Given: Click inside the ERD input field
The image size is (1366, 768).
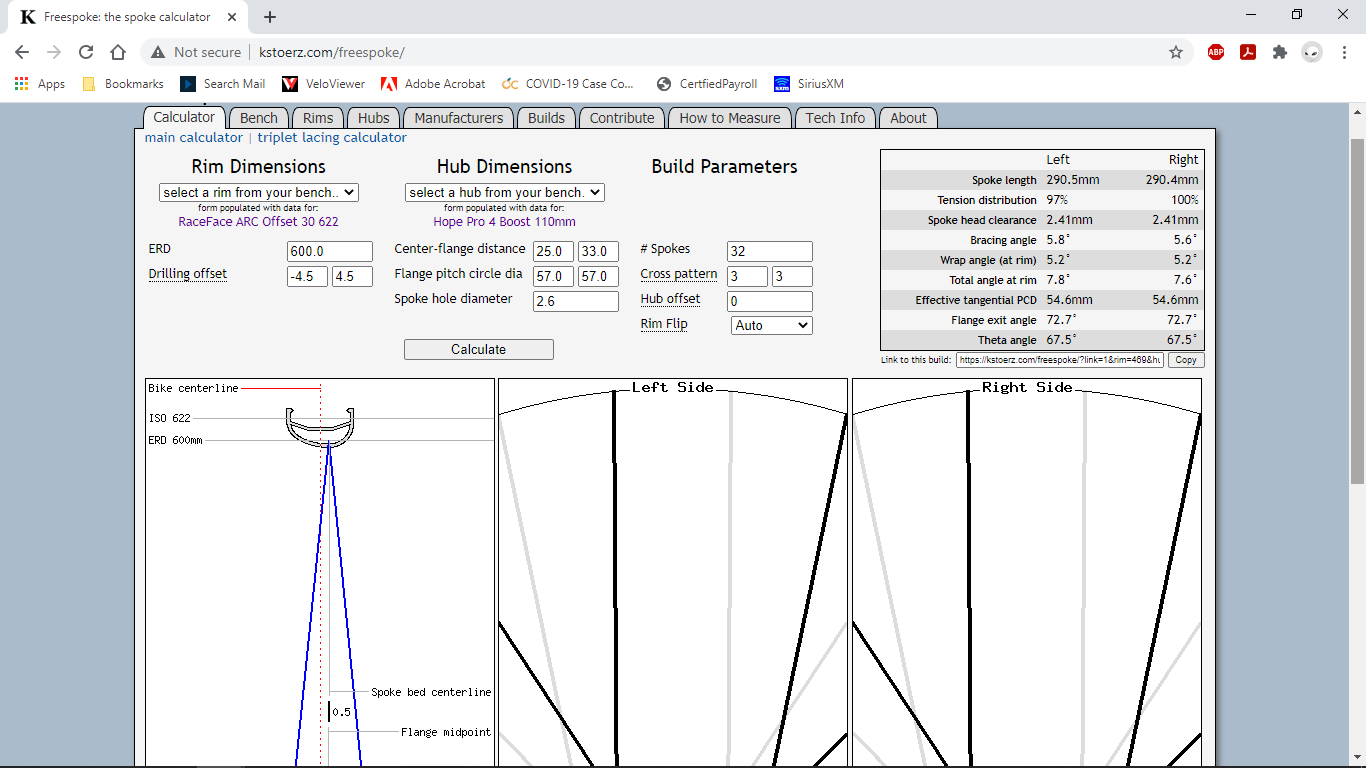Looking at the screenshot, I should 330,251.
